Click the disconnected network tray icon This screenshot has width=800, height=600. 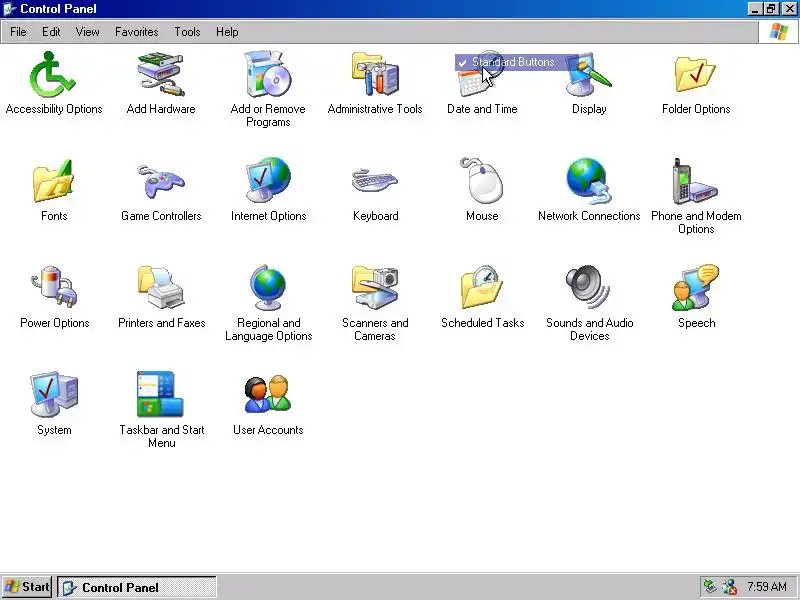pyautogui.click(x=730, y=587)
